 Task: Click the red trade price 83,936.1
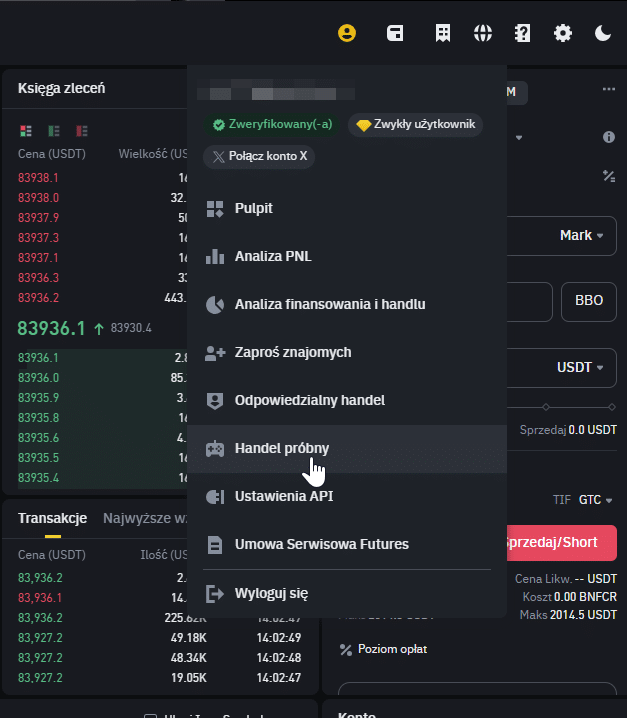(x=40, y=598)
